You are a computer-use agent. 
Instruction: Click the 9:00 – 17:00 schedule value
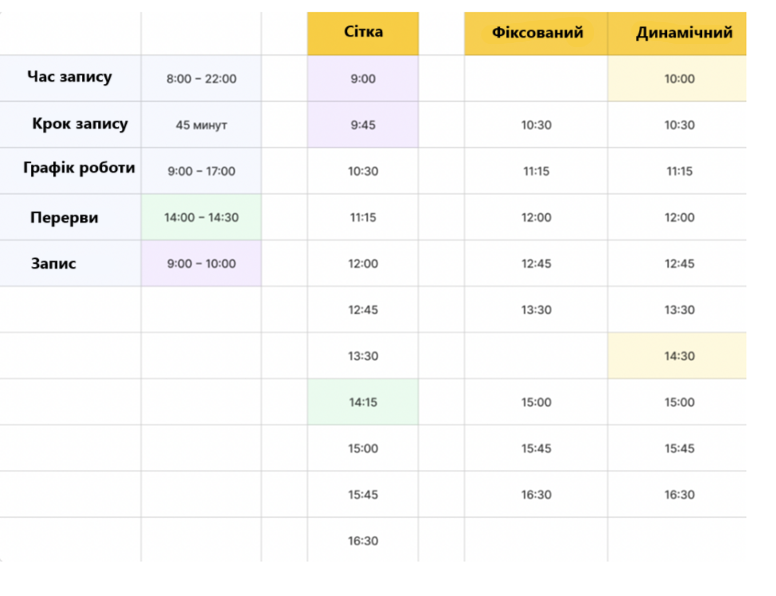[201, 171]
